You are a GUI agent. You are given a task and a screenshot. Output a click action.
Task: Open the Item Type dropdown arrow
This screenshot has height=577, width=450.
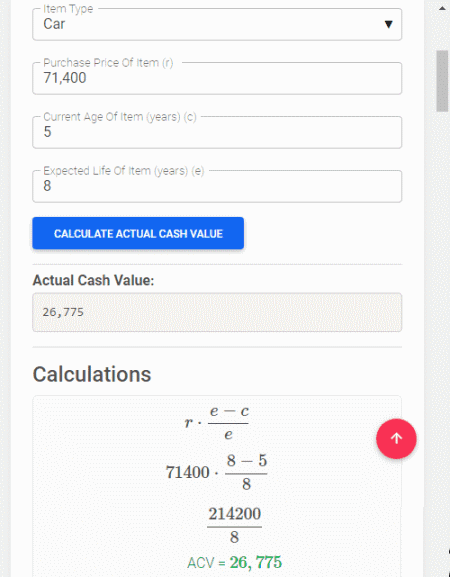388,24
